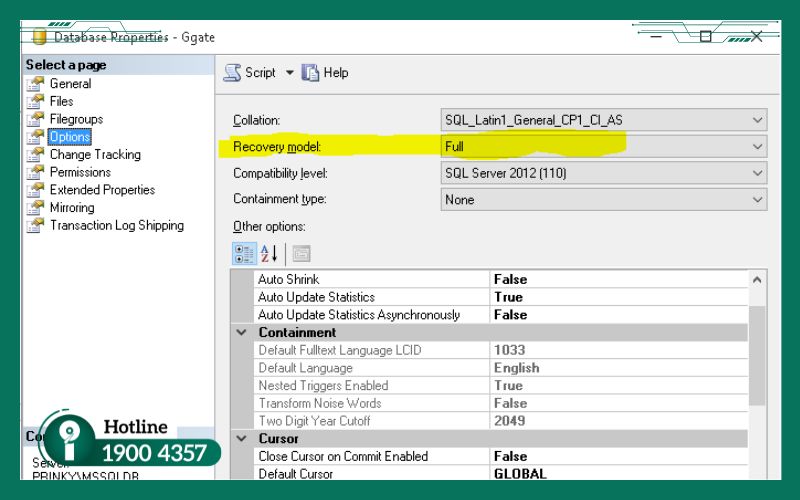
Task: Go to the Change Tracking page
Action: click(x=95, y=155)
